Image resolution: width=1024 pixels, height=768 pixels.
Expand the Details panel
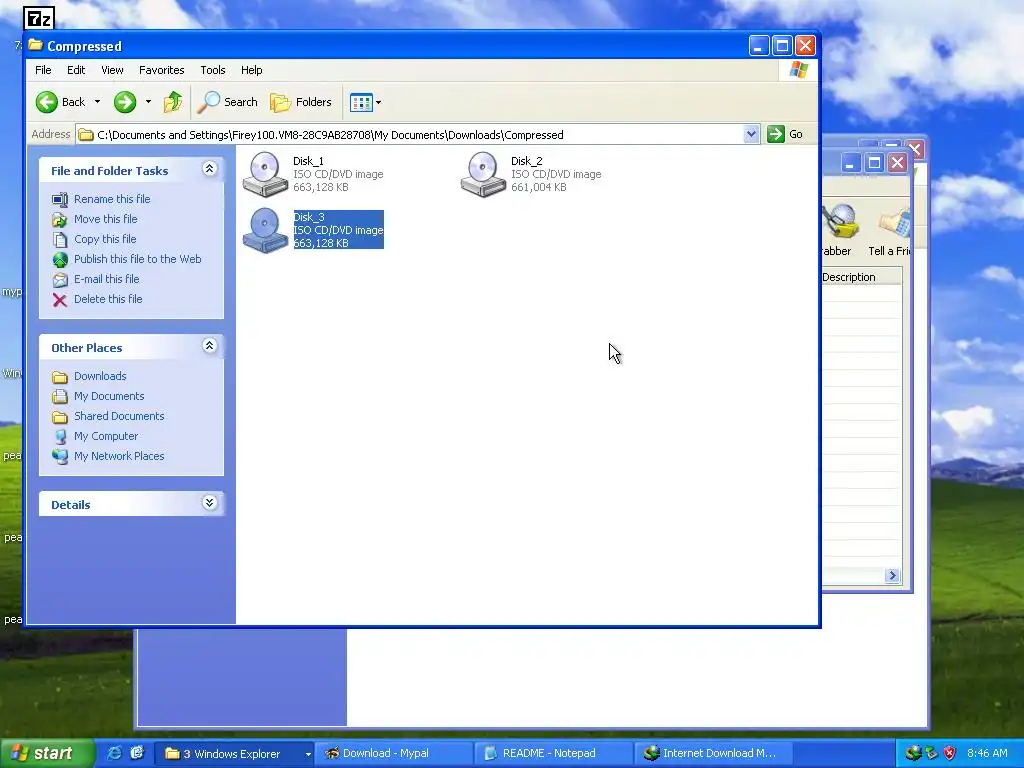(x=209, y=503)
